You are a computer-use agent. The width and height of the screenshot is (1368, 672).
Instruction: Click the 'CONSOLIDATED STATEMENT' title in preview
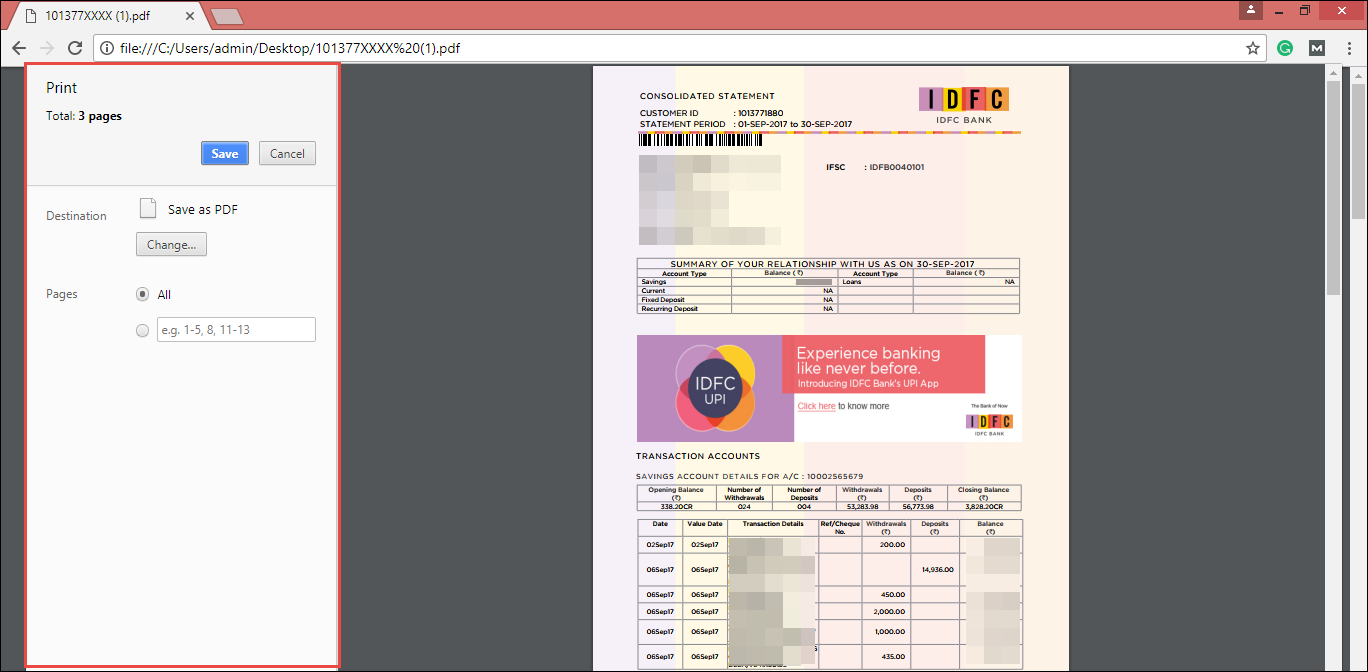pyautogui.click(x=707, y=97)
